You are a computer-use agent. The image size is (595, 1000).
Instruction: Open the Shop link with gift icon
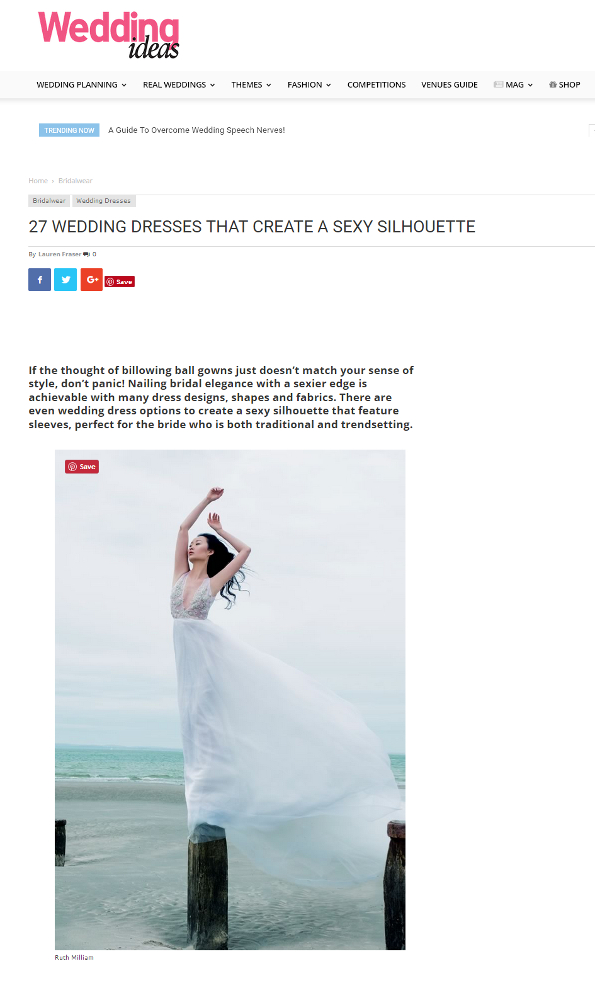coord(564,85)
